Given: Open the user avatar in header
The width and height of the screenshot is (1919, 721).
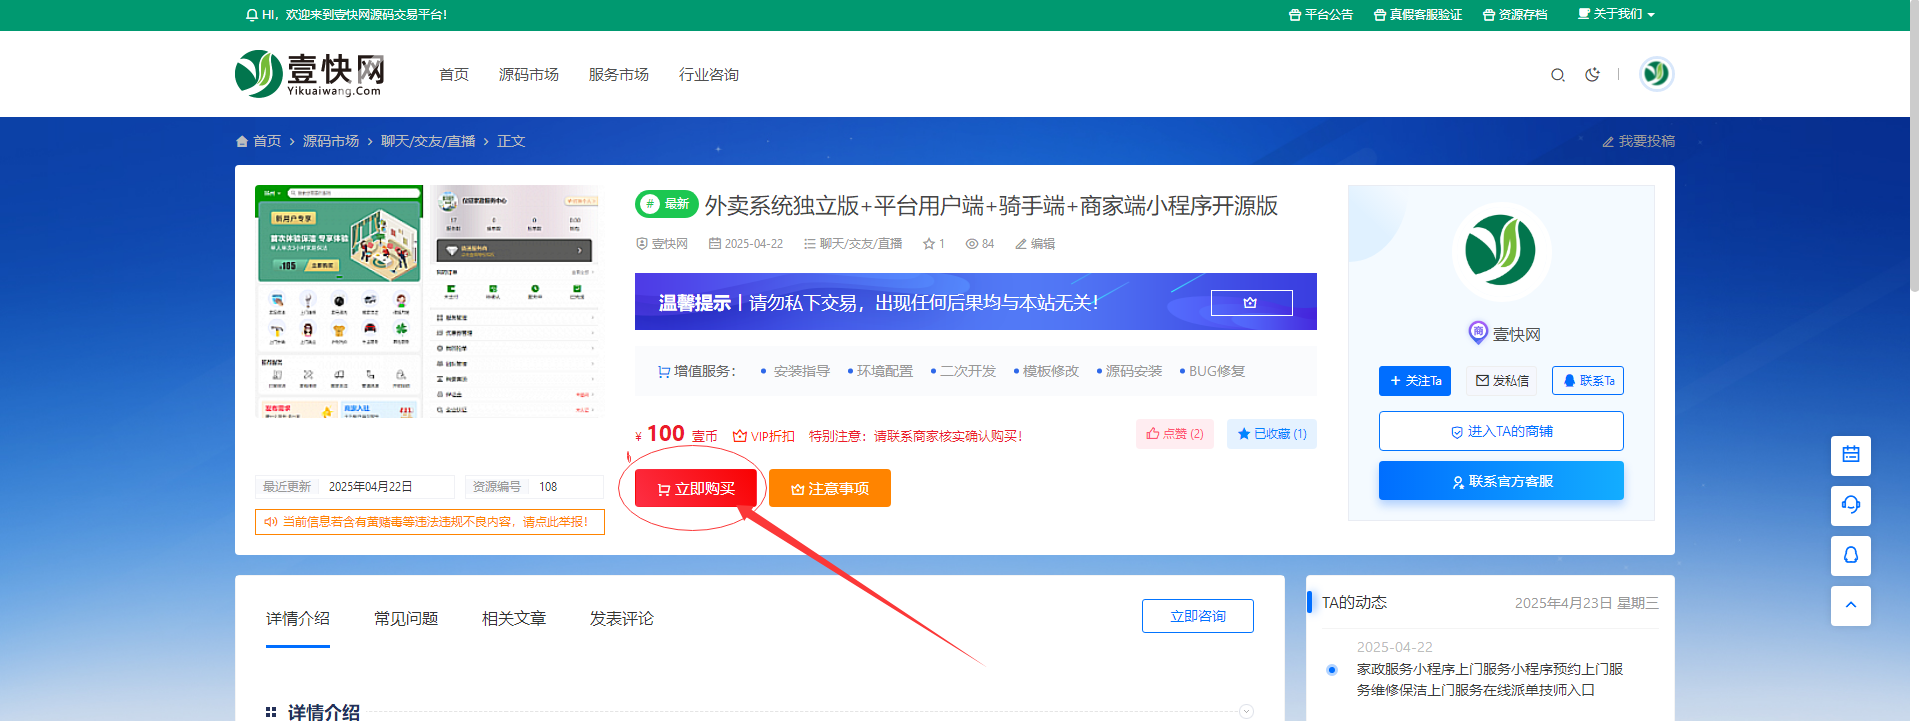Looking at the screenshot, I should [x=1656, y=74].
